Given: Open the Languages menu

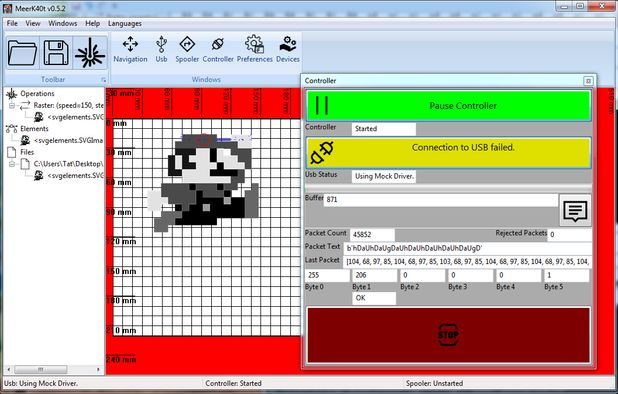Looking at the screenshot, I should coord(125,24).
